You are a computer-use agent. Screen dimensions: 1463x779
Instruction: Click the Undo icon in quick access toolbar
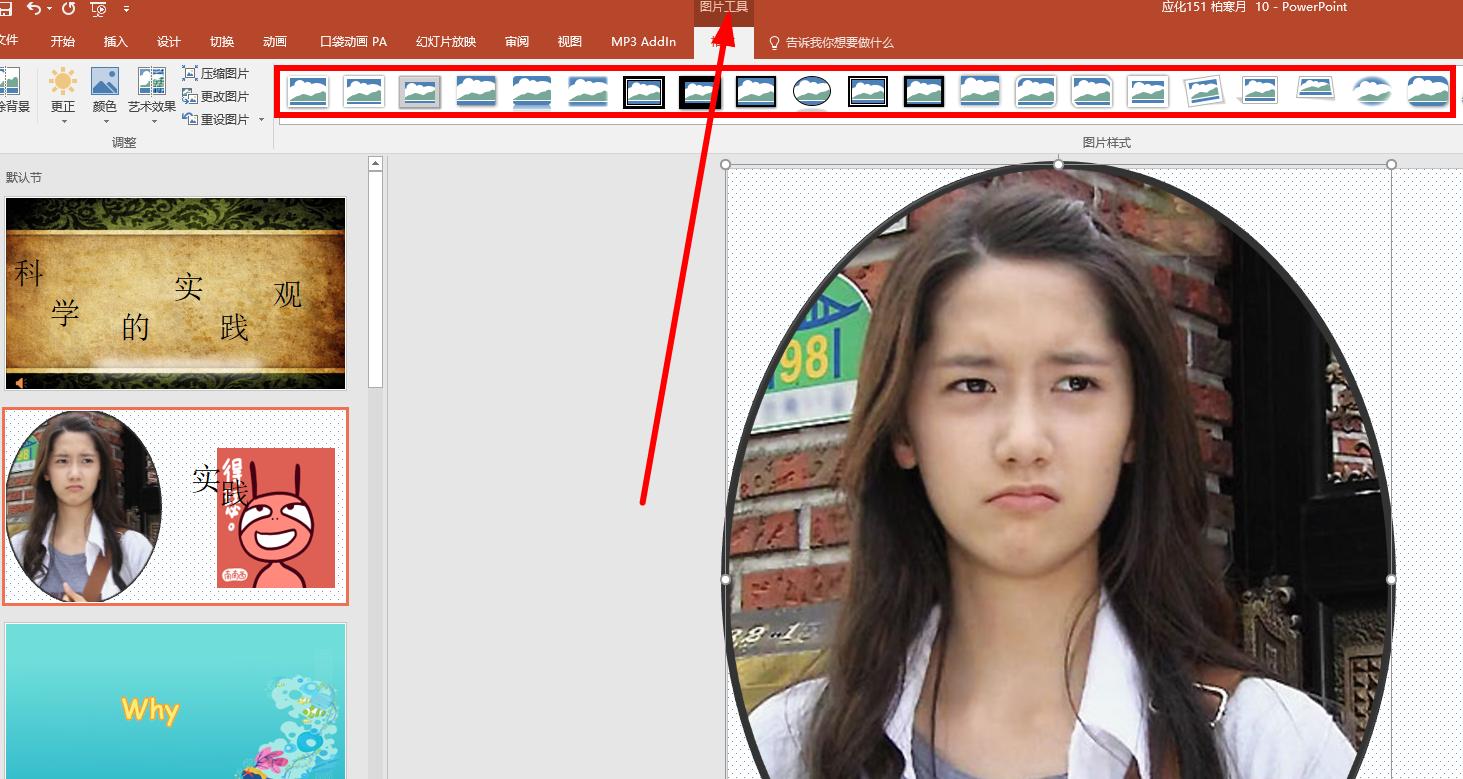coord(35,9)
